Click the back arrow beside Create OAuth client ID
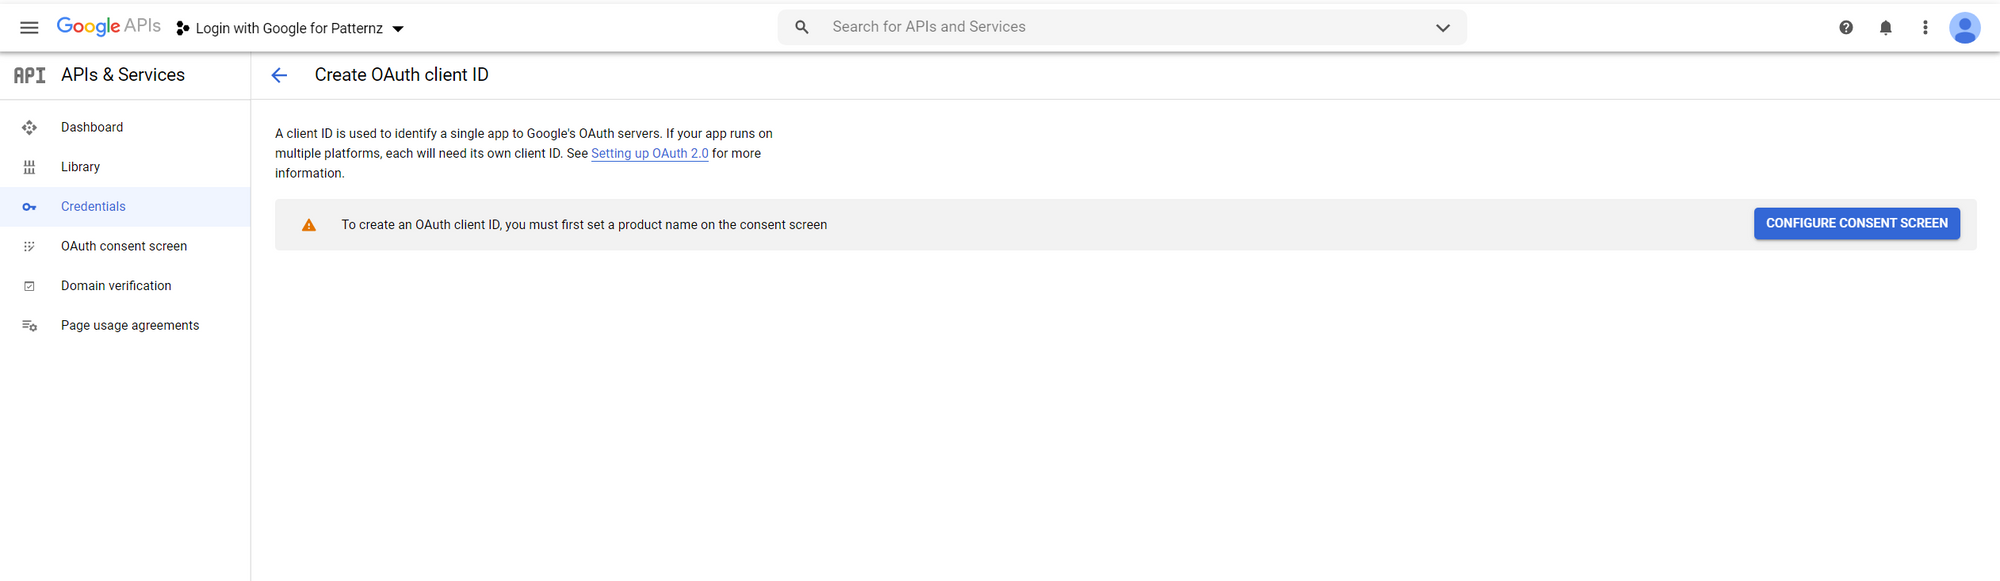2000x581 pixels. [279, 75]
